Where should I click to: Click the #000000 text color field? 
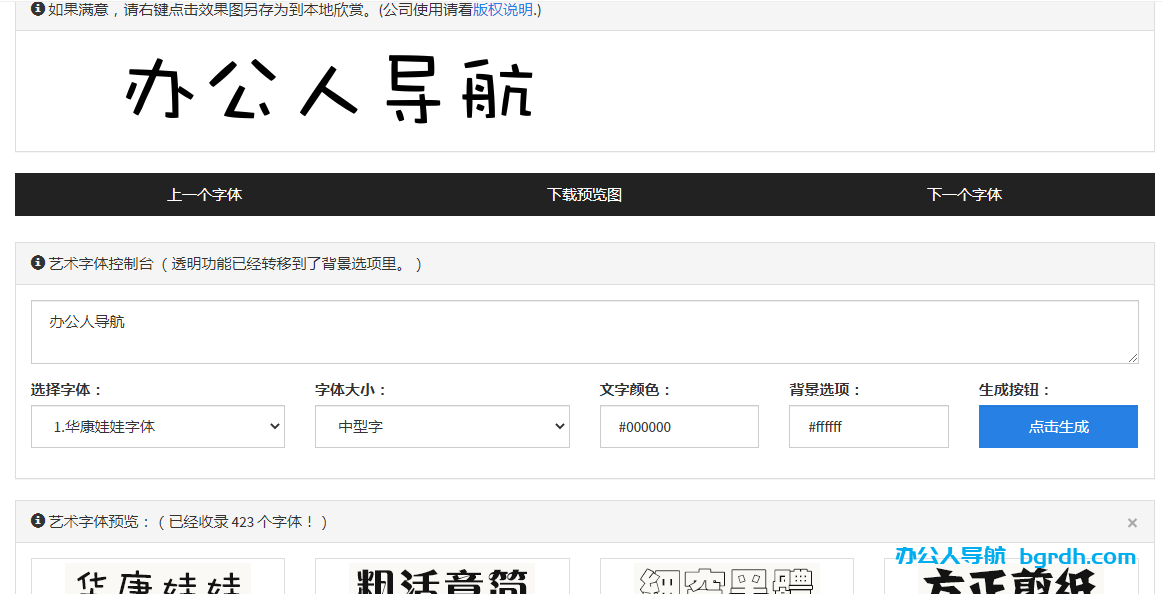coord(679,426)
